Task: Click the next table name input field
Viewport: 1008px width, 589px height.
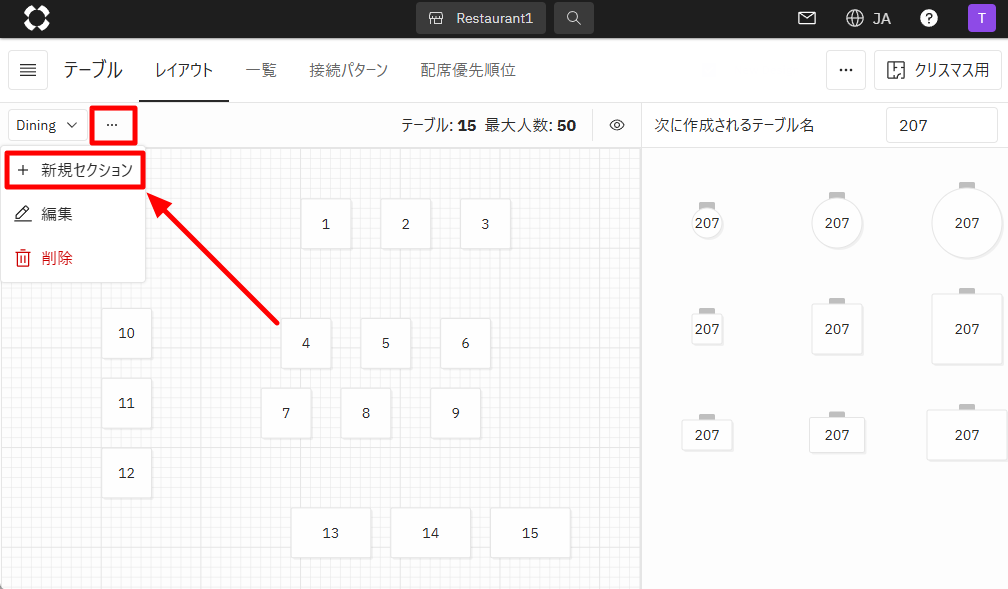Action: 941,125
